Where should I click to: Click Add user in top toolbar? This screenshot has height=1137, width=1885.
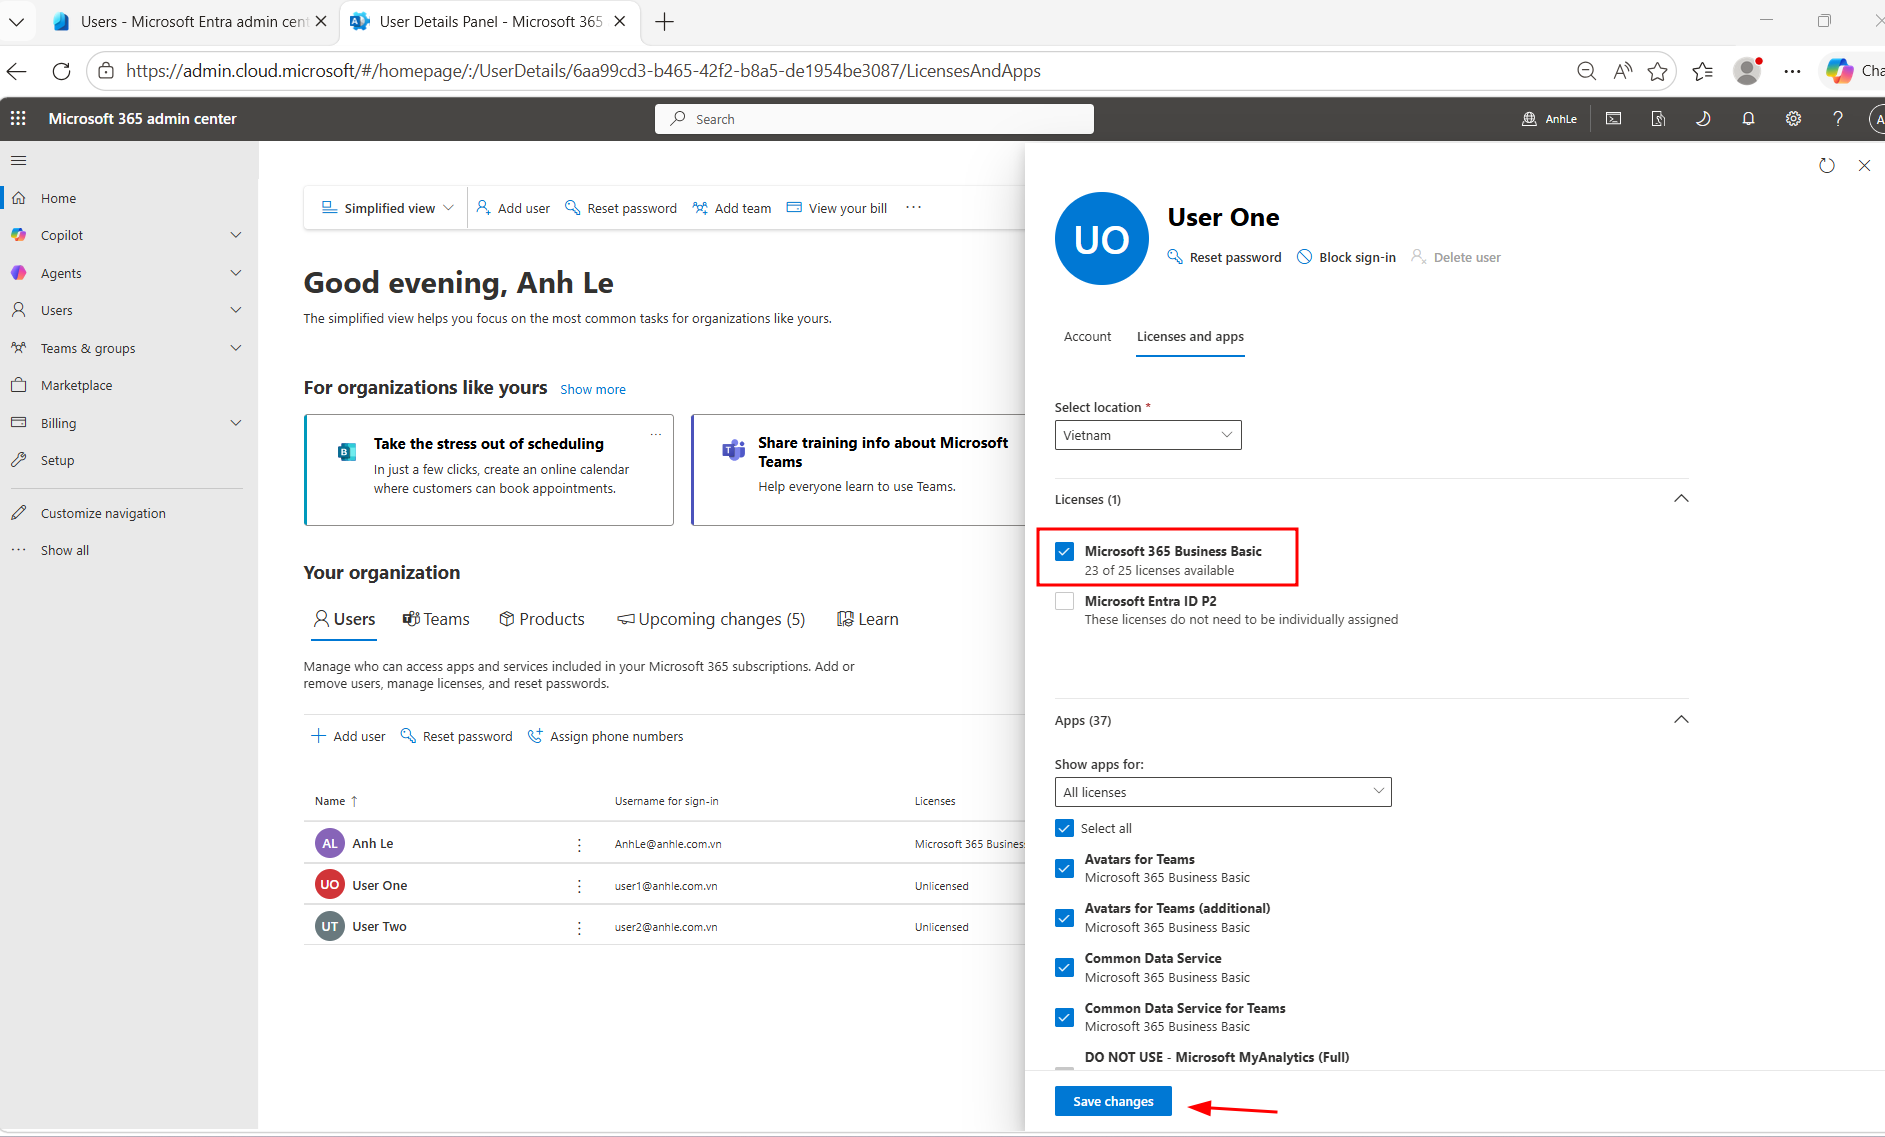(513, 208)
